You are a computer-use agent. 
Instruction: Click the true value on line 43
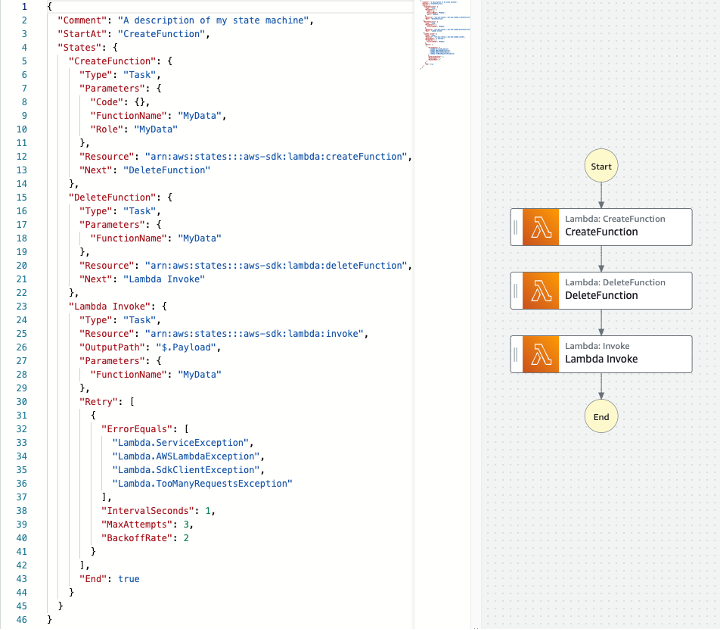(x=129, y=579)
